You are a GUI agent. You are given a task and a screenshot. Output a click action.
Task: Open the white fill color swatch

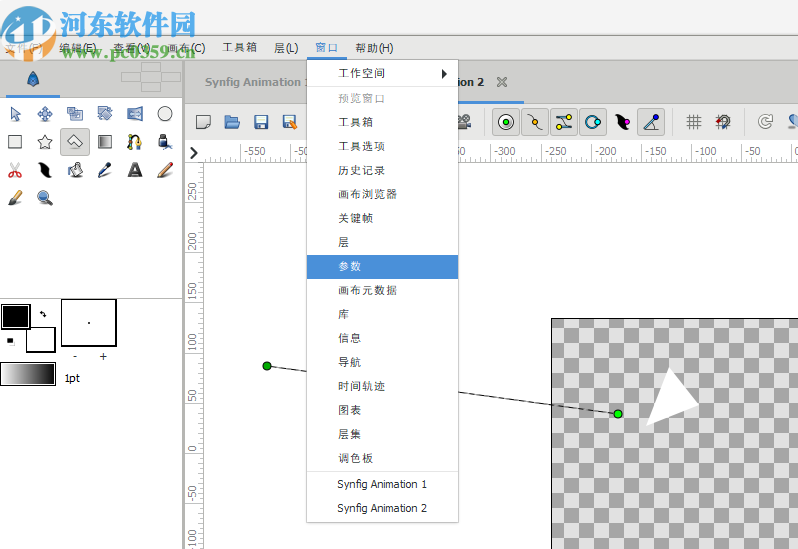click(41, 340)
